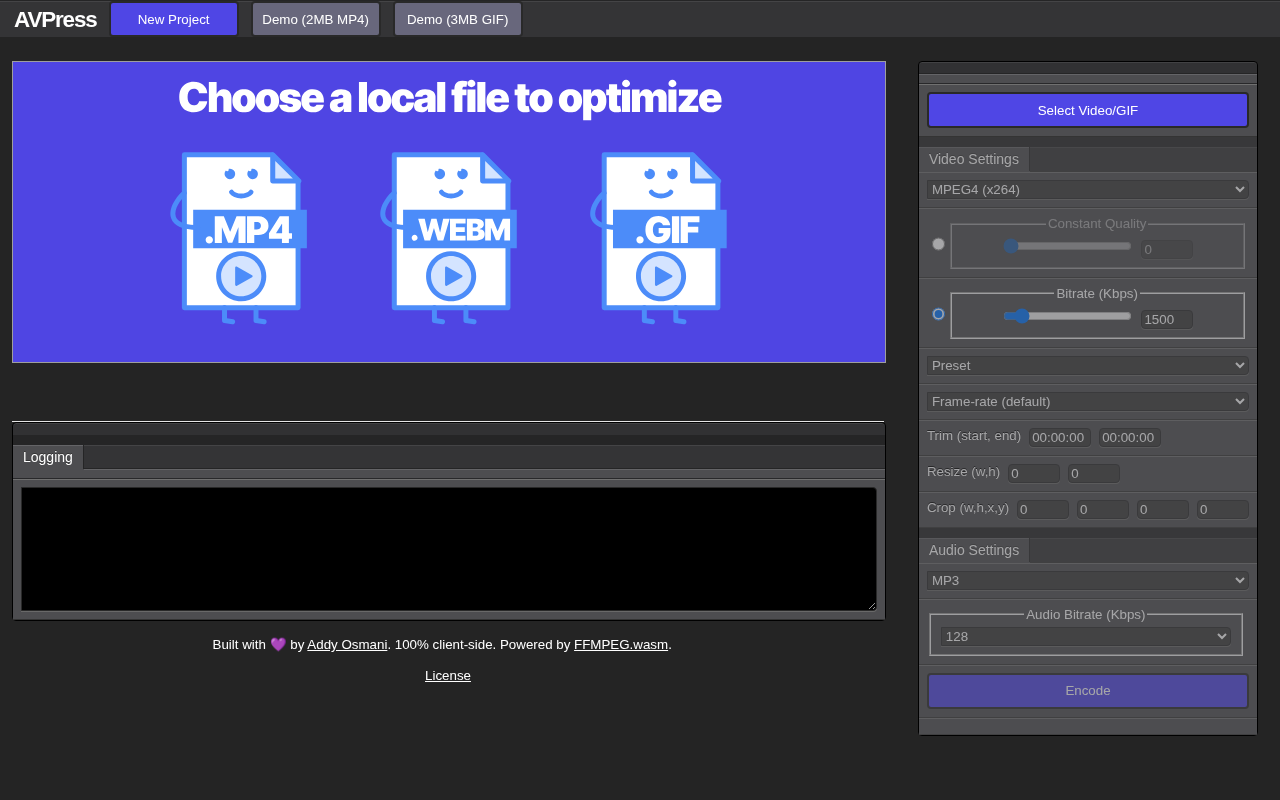Load the Demo (2MB MP4) sample

click(315, 19)
